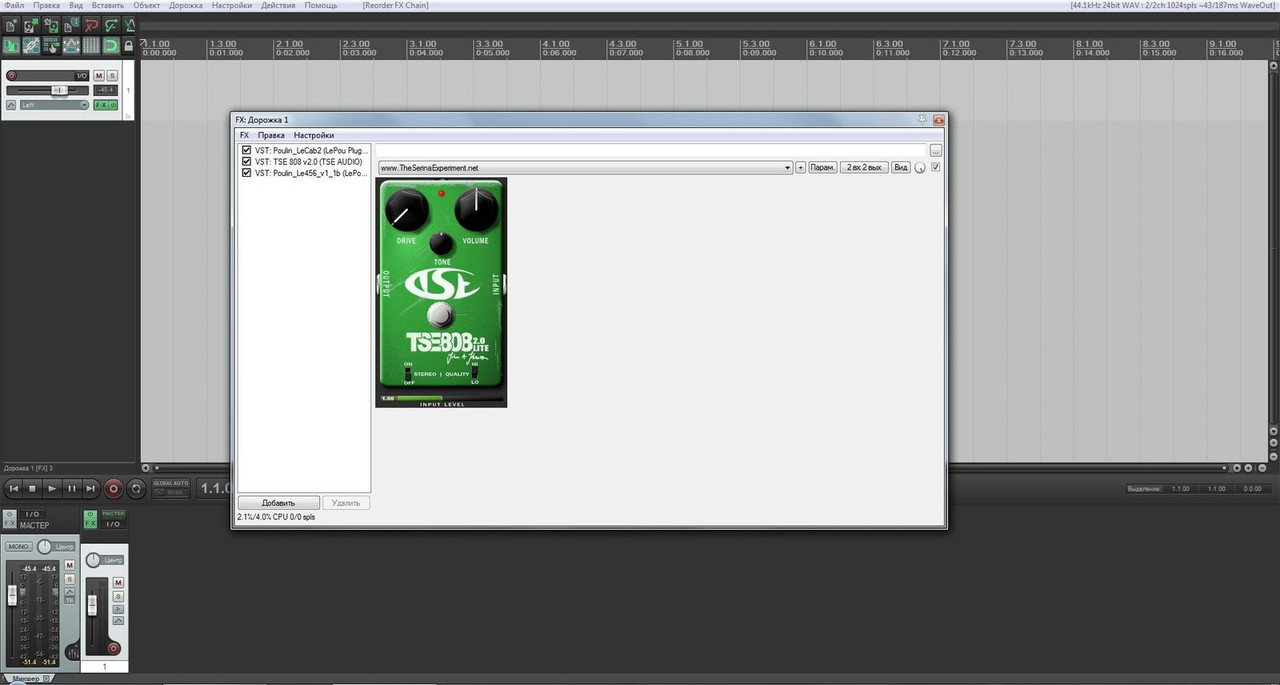Solo track 1 in the track panel

pyautogui.click(x=112, y=75)
